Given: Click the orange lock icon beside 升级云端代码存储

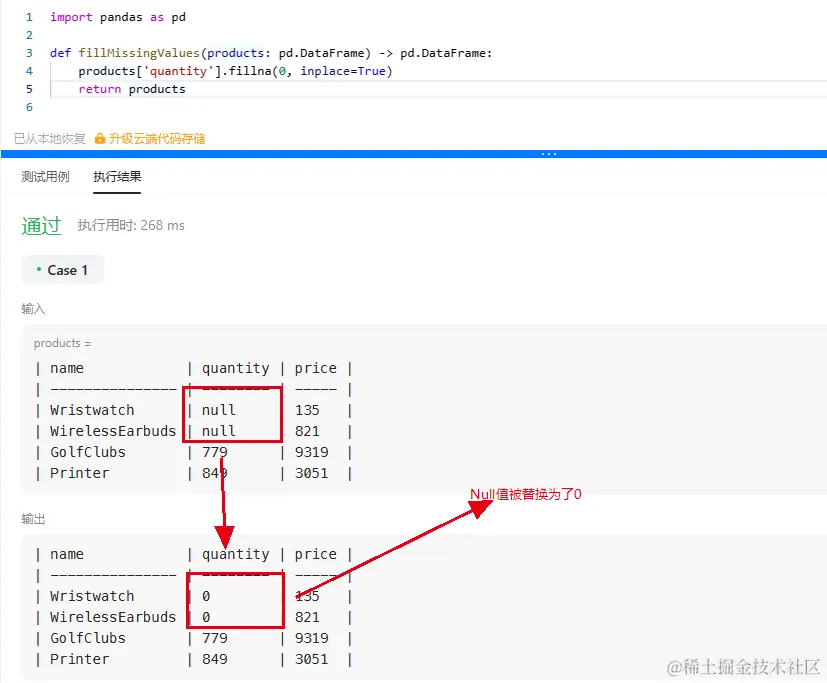Looking at the screenshot, I should 100,139.
